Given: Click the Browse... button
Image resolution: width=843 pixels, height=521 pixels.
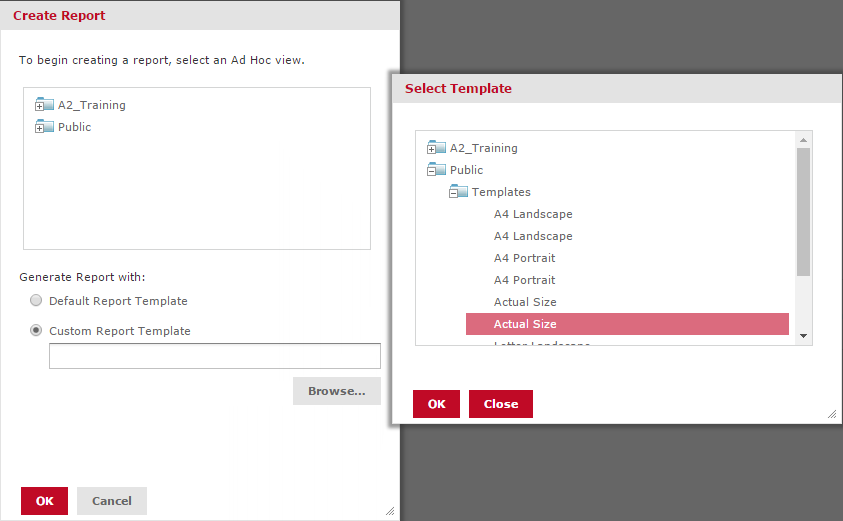Looking at the screenshot, I should coord(336,391).
